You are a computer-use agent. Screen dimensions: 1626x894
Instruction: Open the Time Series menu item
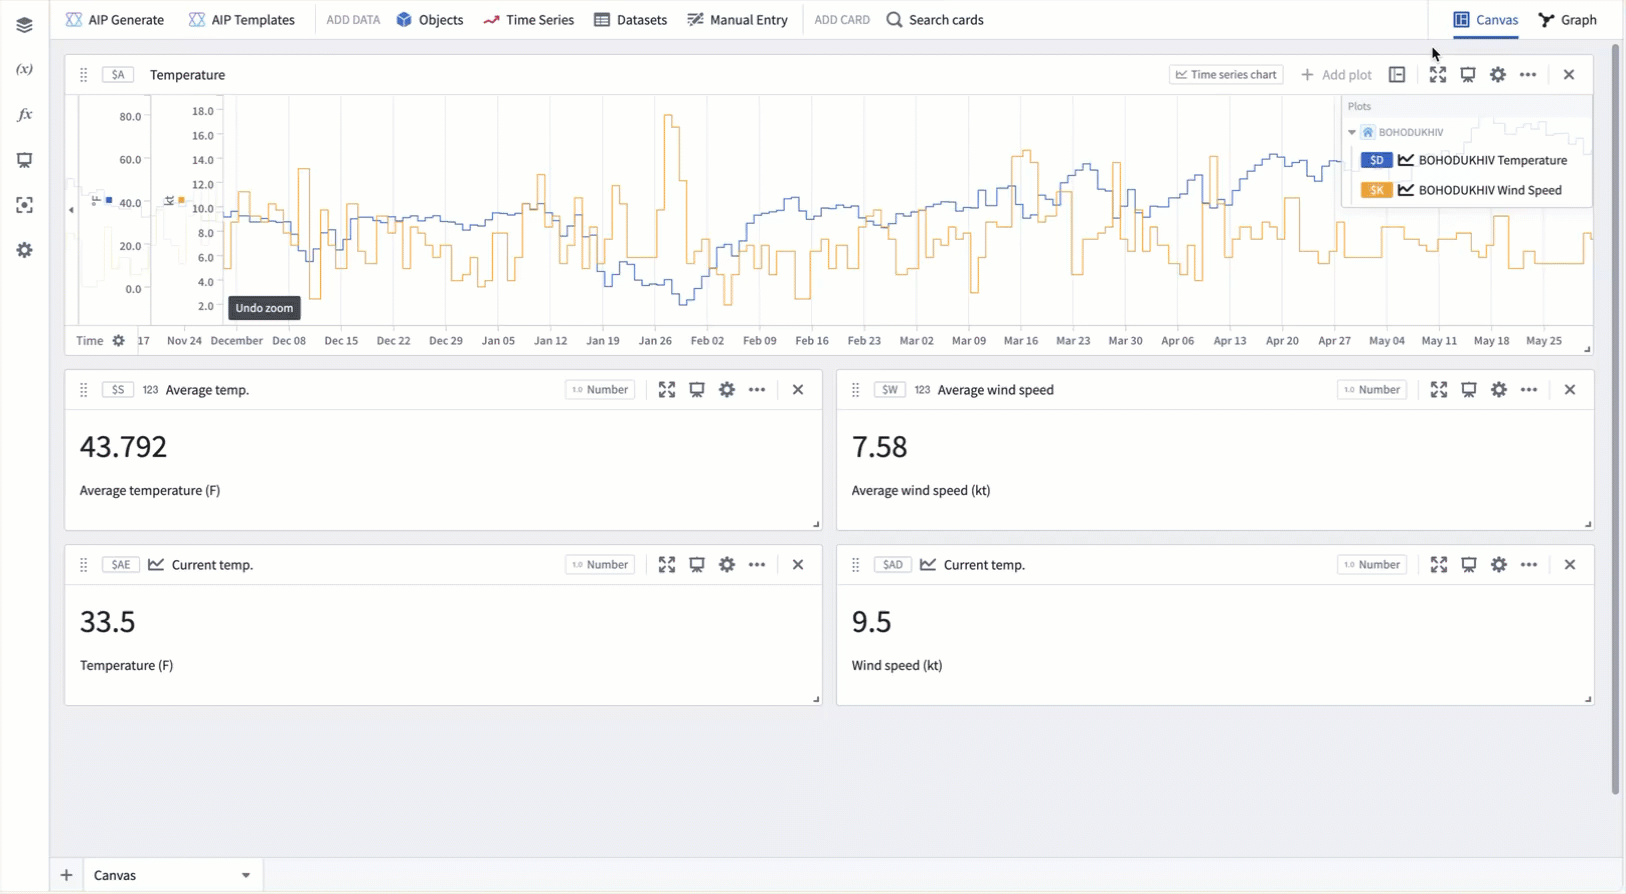pos(528,20)
